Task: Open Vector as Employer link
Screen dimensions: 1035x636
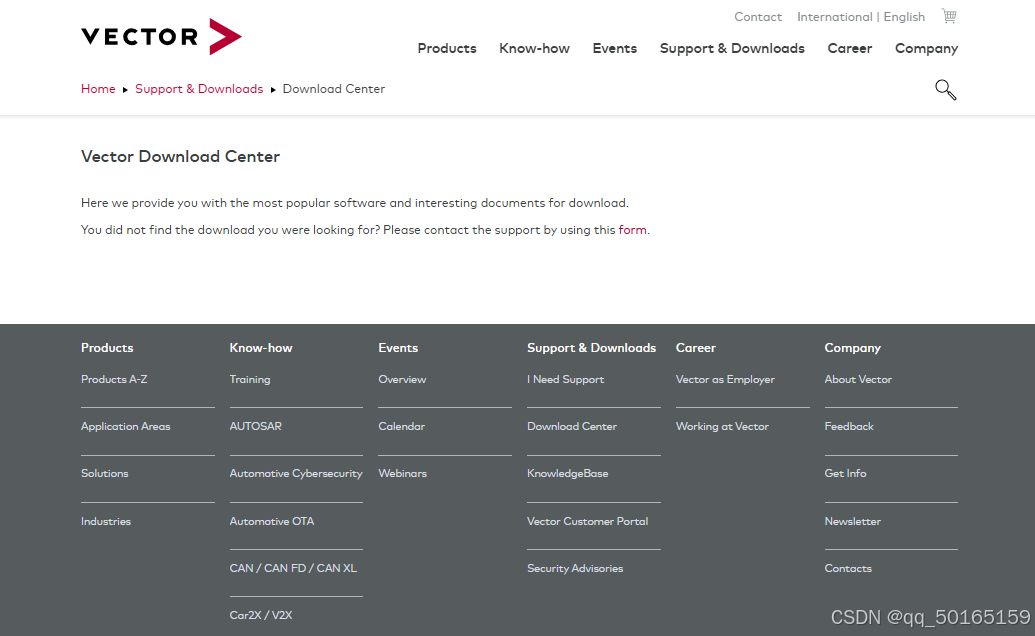Action: point(725,379)
